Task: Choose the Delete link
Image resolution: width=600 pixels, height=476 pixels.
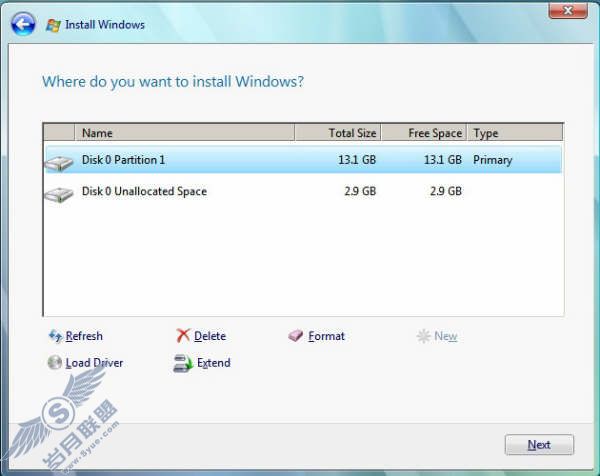Action: (210, 336)
